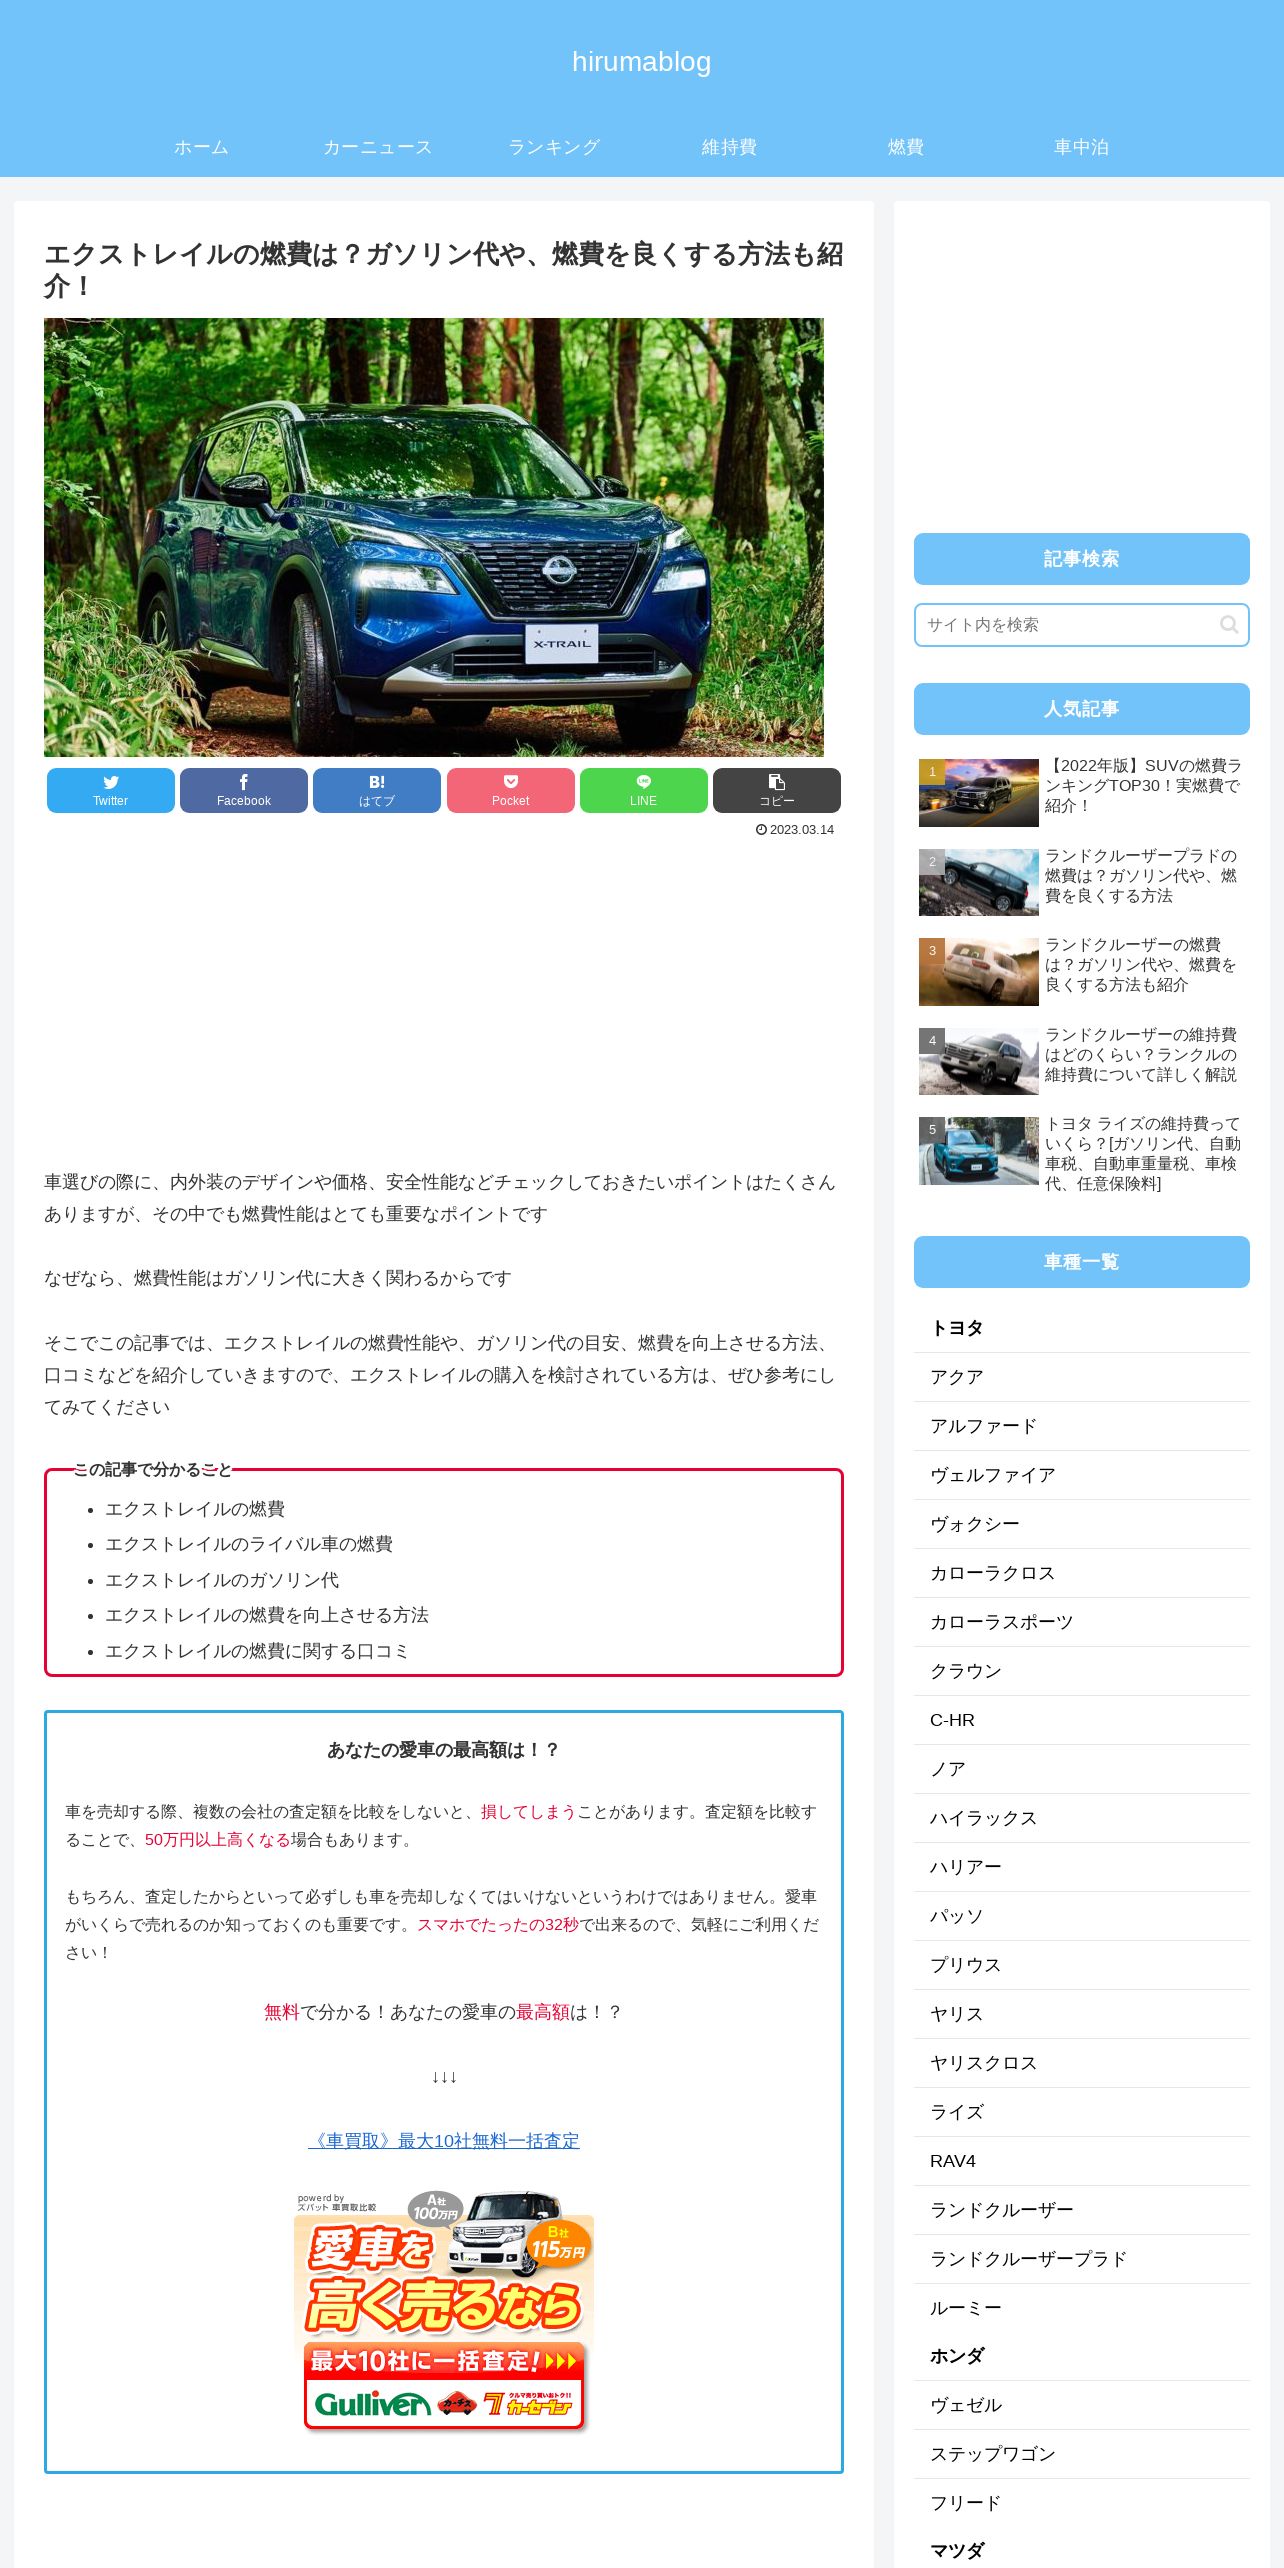The image size is (1284, 2568).
Task: Open クラウン in car list
Action: click(1081, 1671)
